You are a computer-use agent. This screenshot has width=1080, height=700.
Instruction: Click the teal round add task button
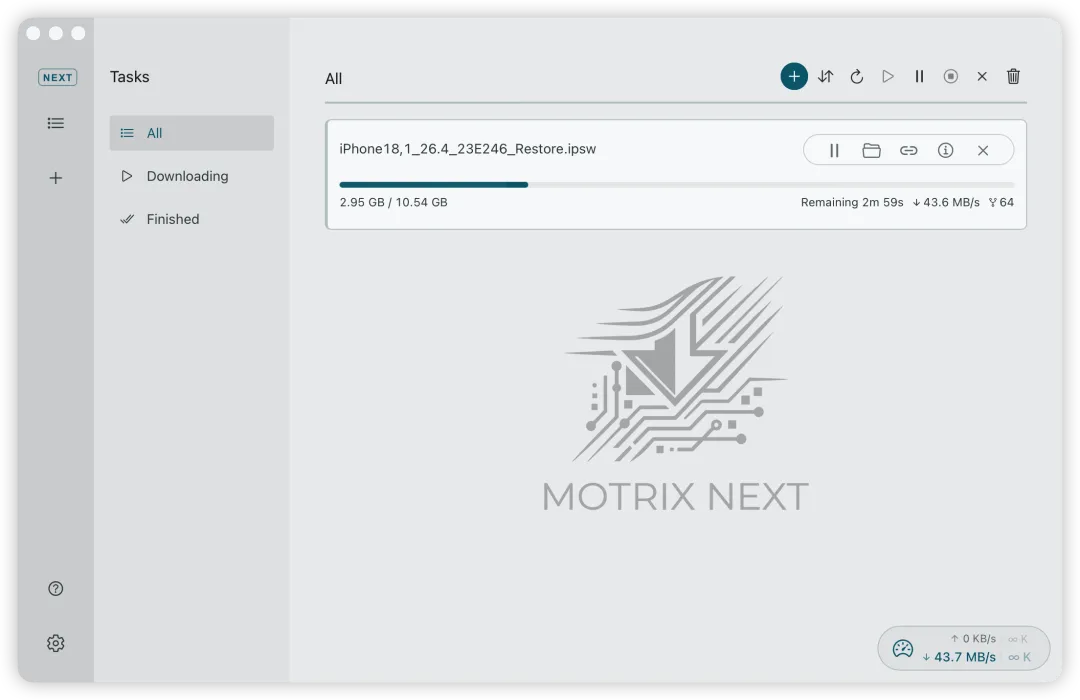[794, 76]
